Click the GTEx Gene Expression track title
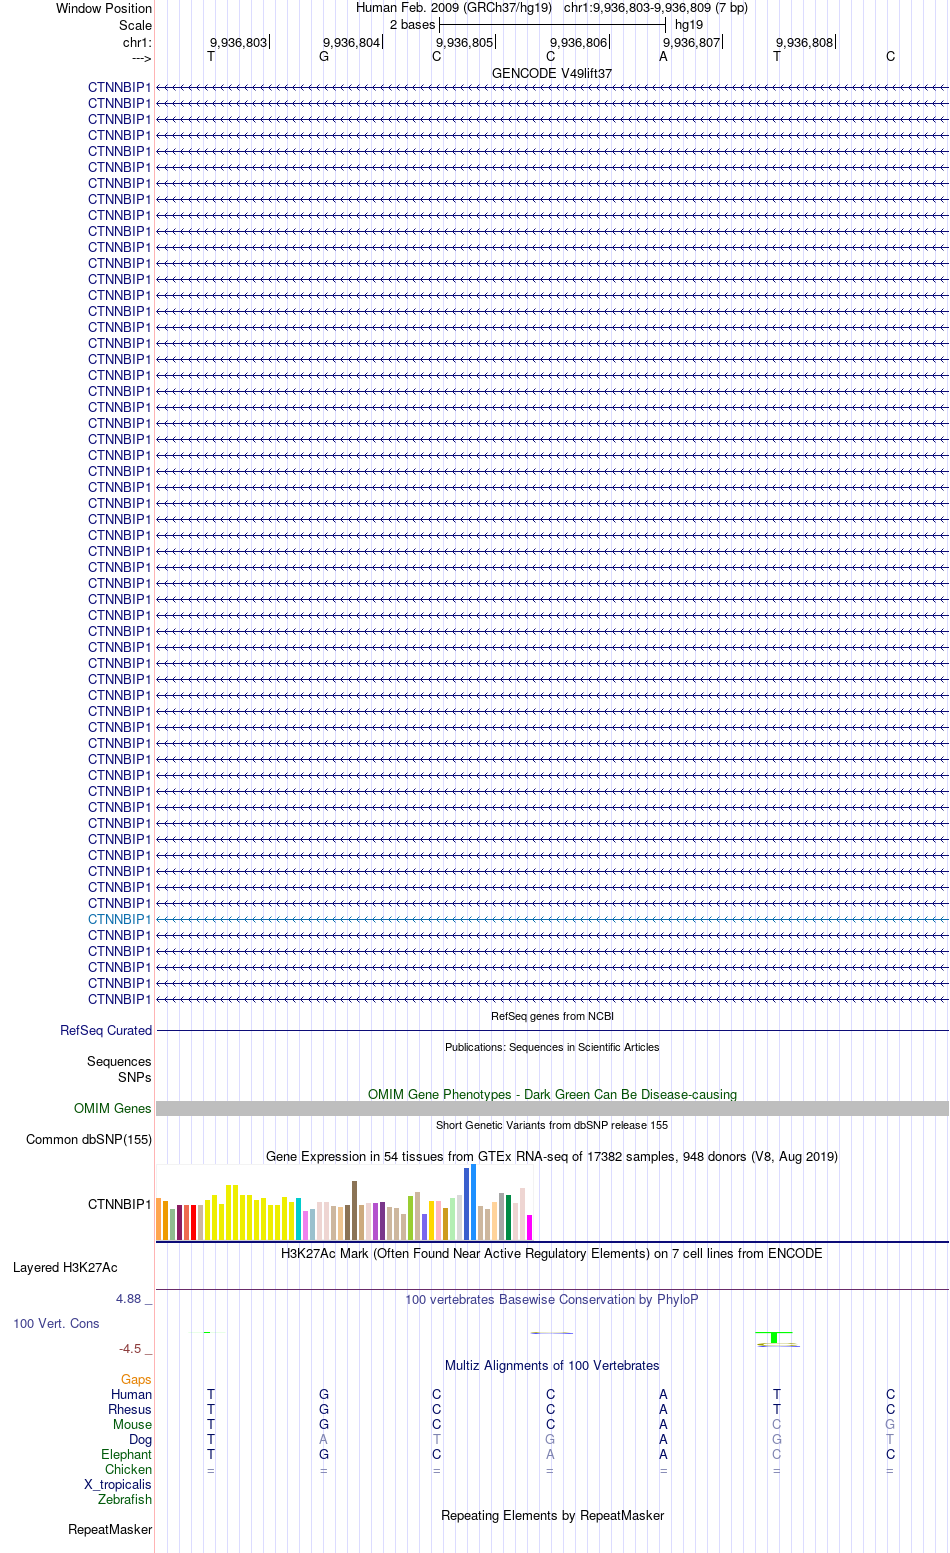The height and width of the screenshot is (1553, 950). tap(552, 1156)
